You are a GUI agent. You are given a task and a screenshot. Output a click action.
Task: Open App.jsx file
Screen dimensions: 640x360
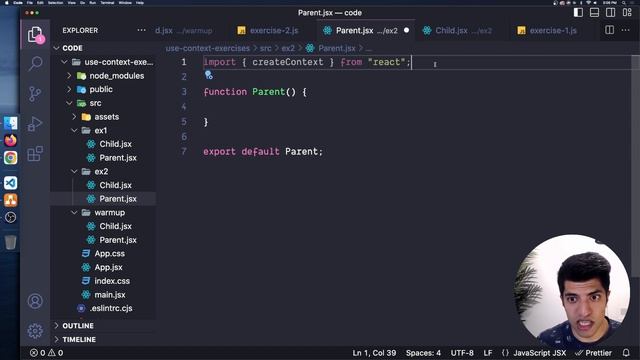108,267
